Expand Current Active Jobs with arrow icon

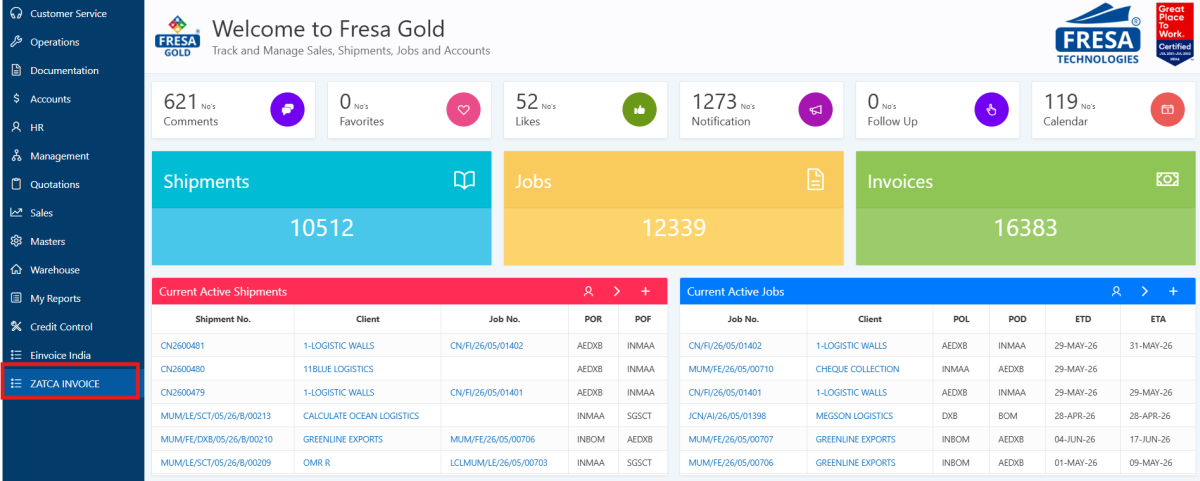pyautogui.click(x=1145, y=291)
